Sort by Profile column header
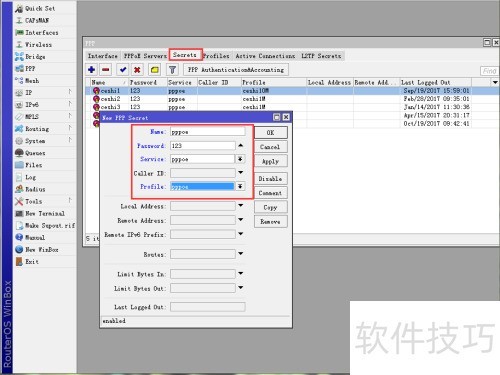 pyautogui.click(x=273, y=82)
